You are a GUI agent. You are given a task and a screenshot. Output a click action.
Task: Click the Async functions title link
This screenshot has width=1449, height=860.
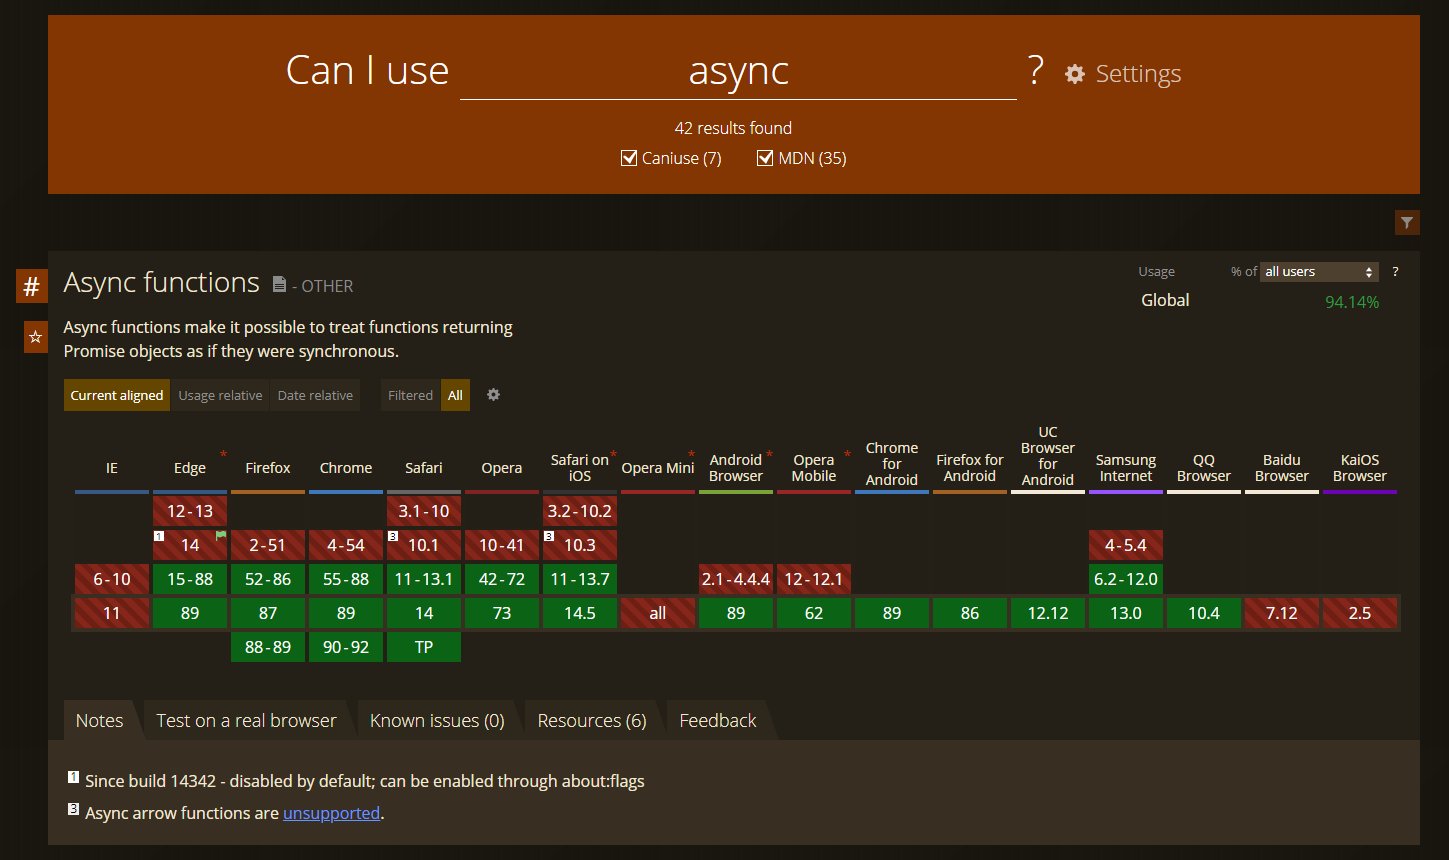tap(162, 283)
